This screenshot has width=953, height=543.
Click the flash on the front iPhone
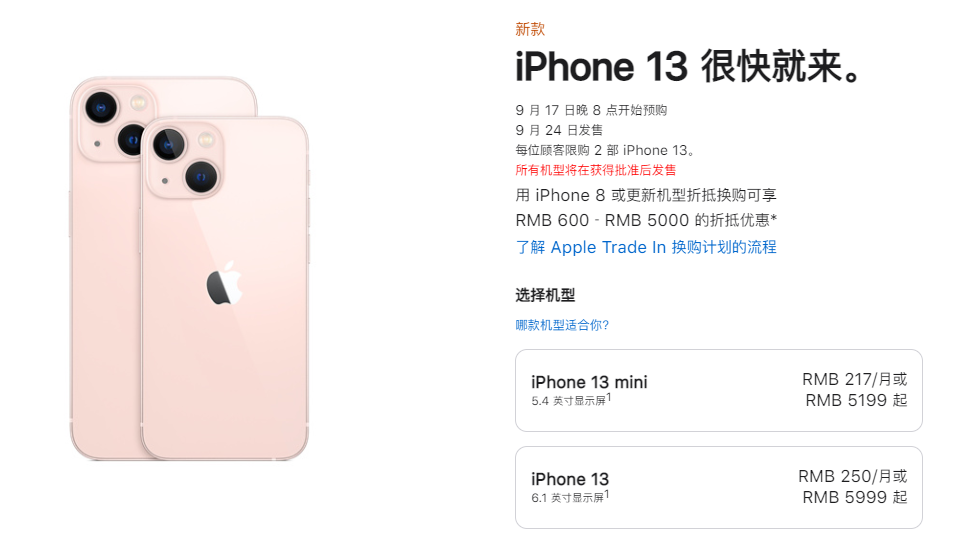point(207,139)
